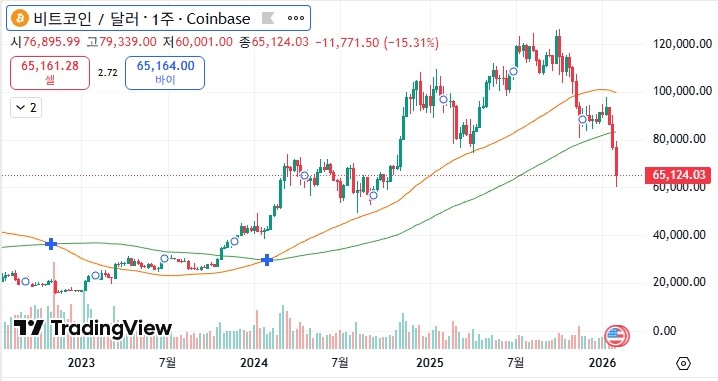This screenshot has height=381, width=718.
Task: Expand the collapsed indicators legend showing 2
Action: [26, 108]
